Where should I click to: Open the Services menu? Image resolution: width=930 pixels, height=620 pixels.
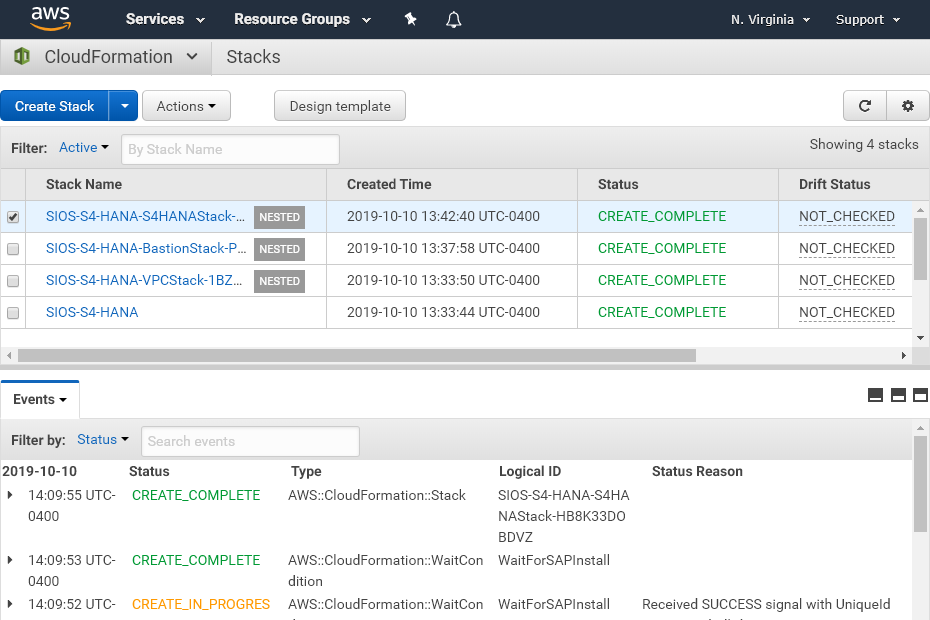[x=165, y=19]
